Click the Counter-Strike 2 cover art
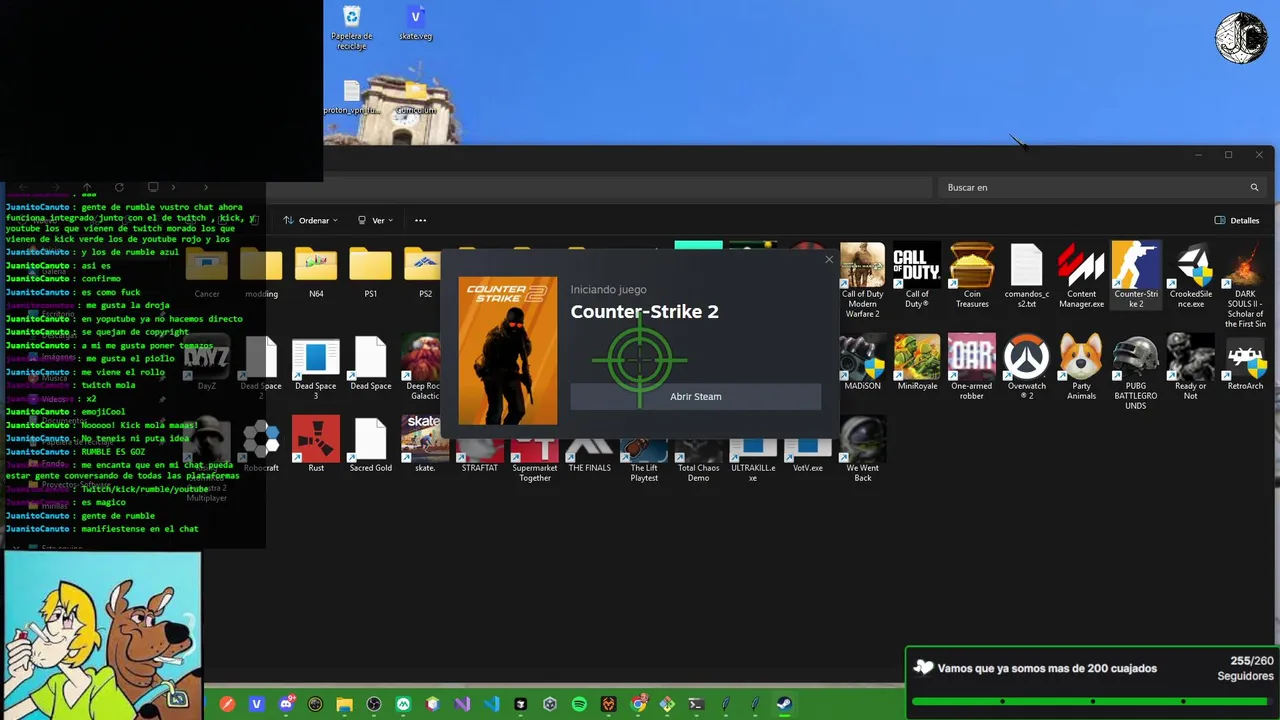This screenshot has height=720, width=1280. [x=508, y=351]
